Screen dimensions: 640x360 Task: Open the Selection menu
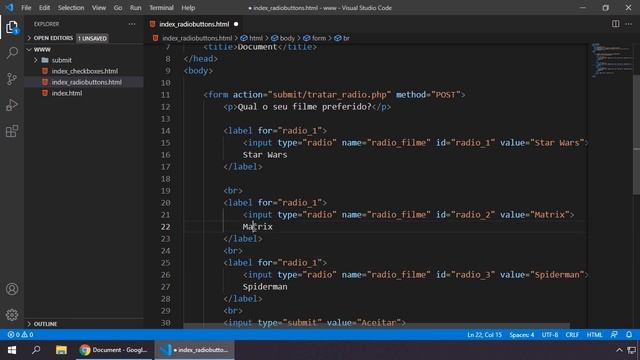(71, 8)
